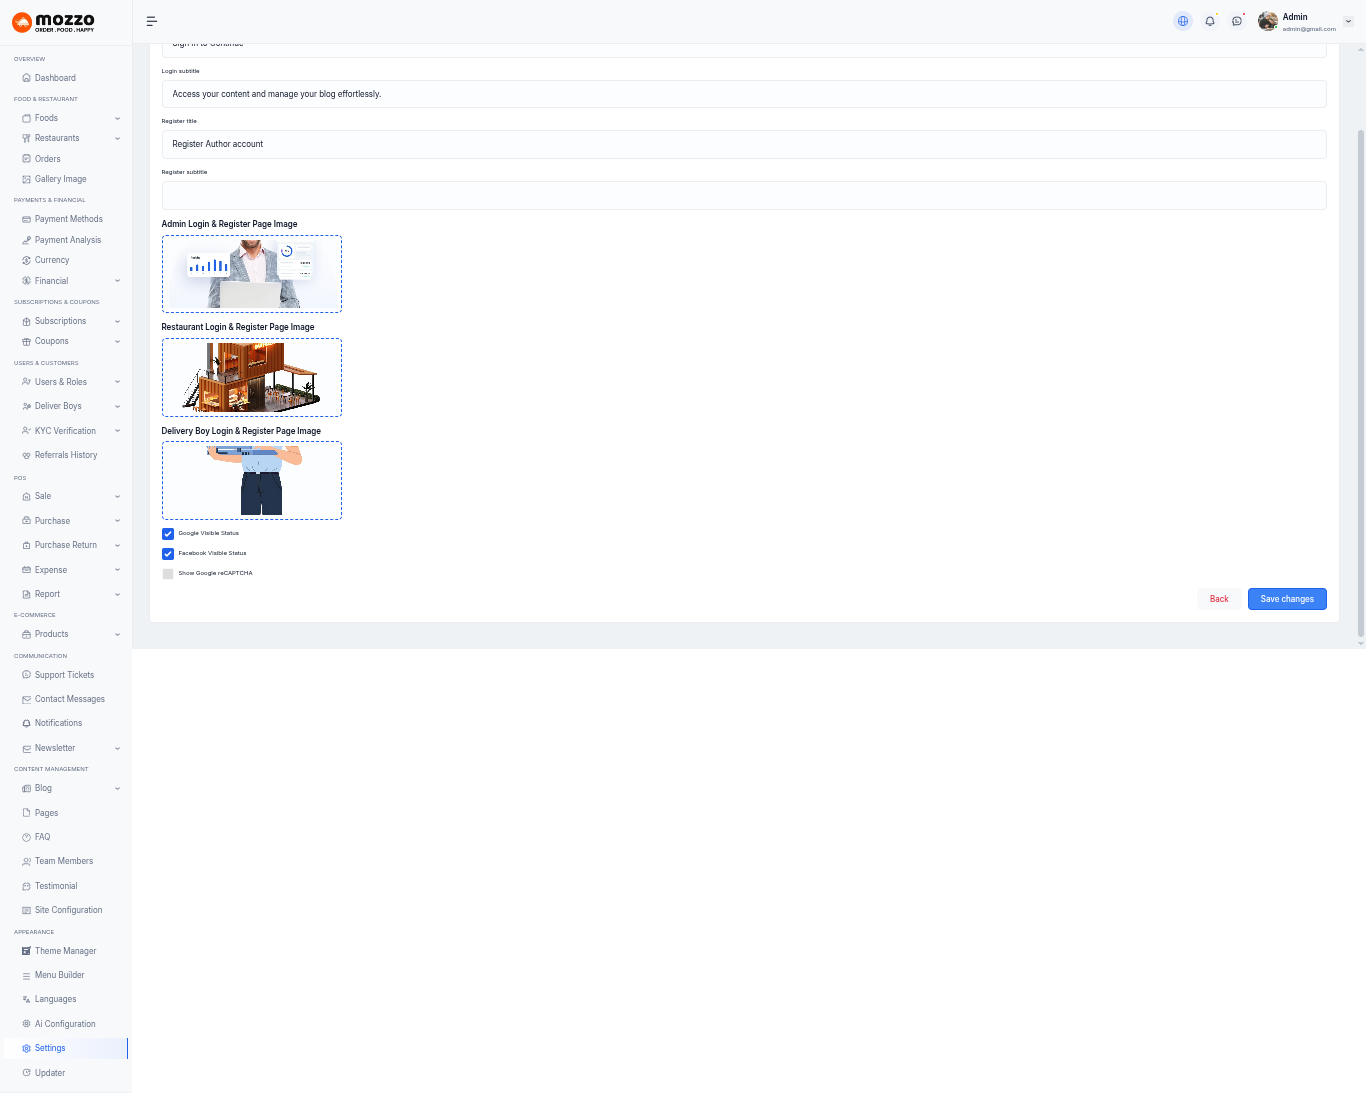This screenshot has height=1093, width=1366.
Task: Click the page vertical scrollbar
Action: (x=1360, y=380)
